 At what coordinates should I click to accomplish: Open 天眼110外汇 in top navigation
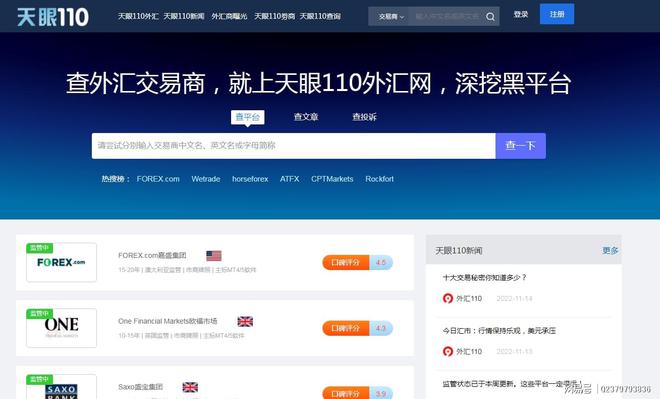tap(138, 16)
